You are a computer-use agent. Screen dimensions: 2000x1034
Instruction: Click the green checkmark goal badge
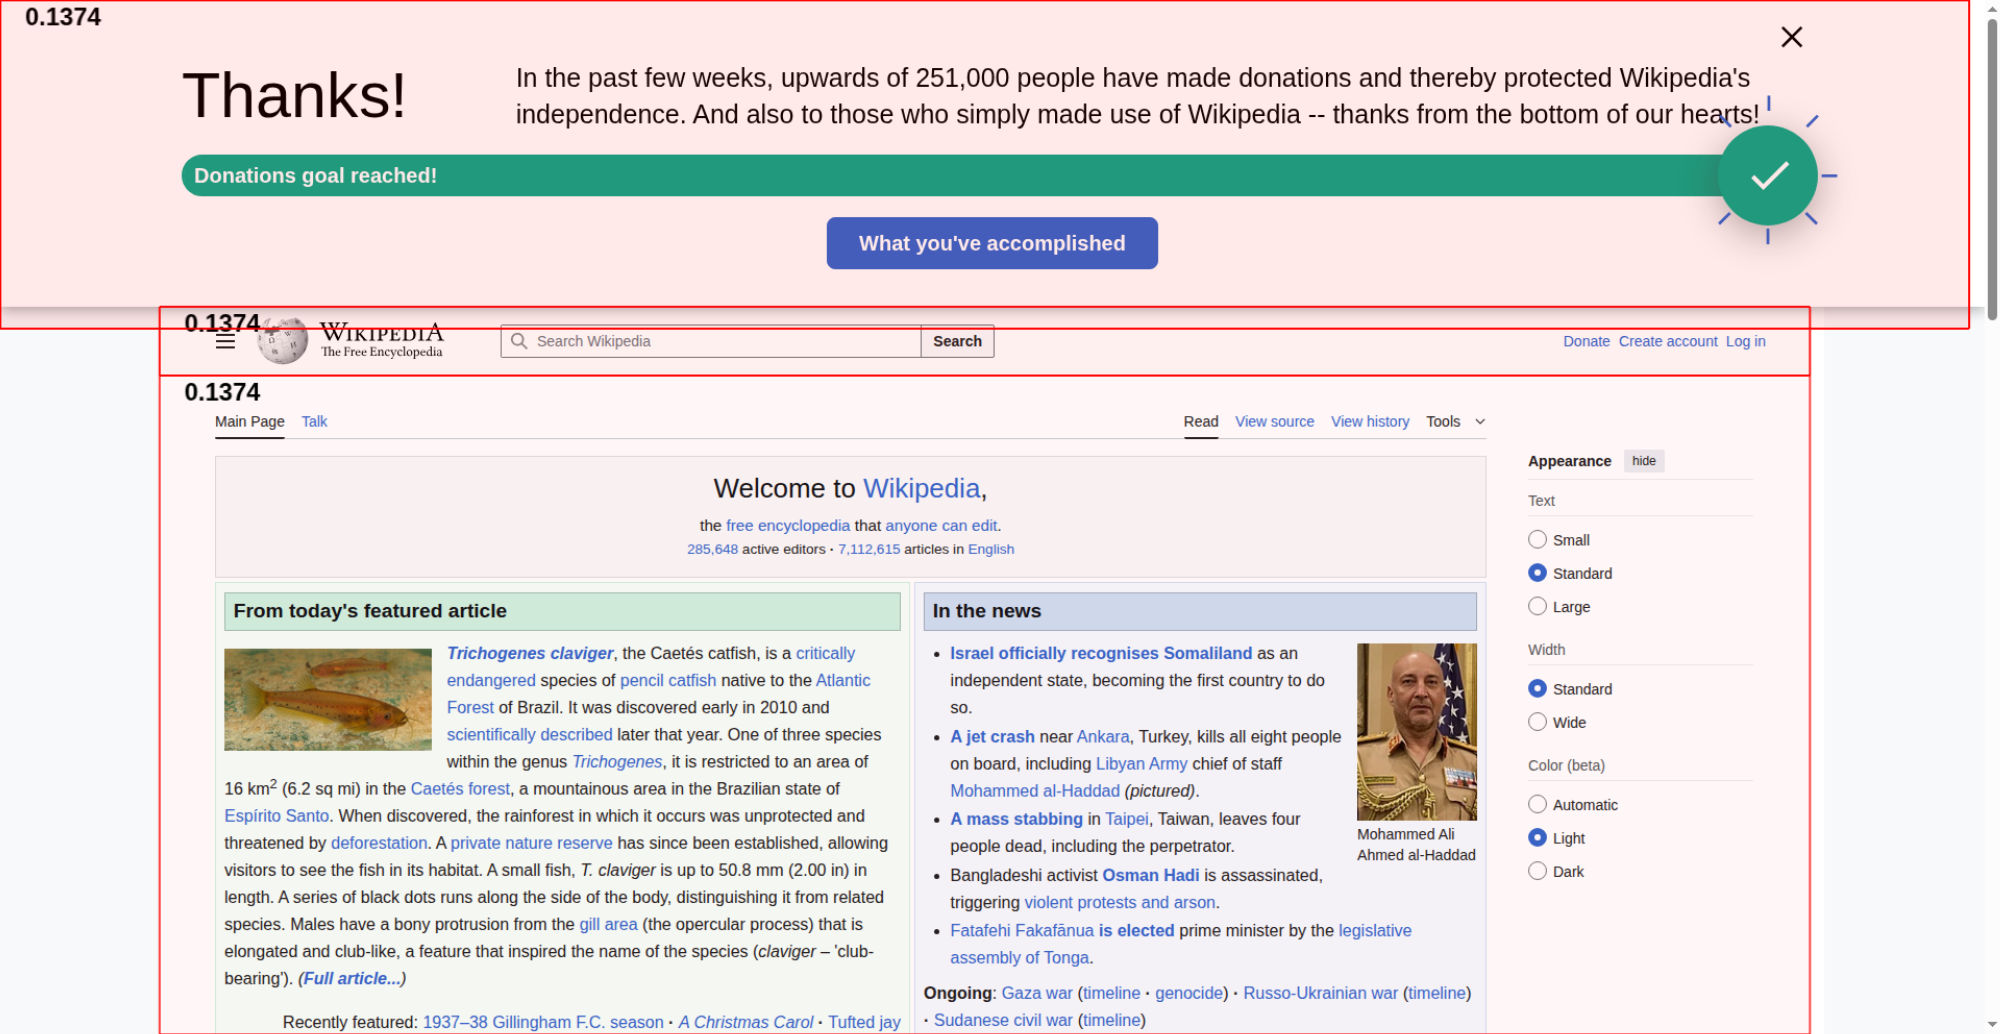(x=1767, y=176)
